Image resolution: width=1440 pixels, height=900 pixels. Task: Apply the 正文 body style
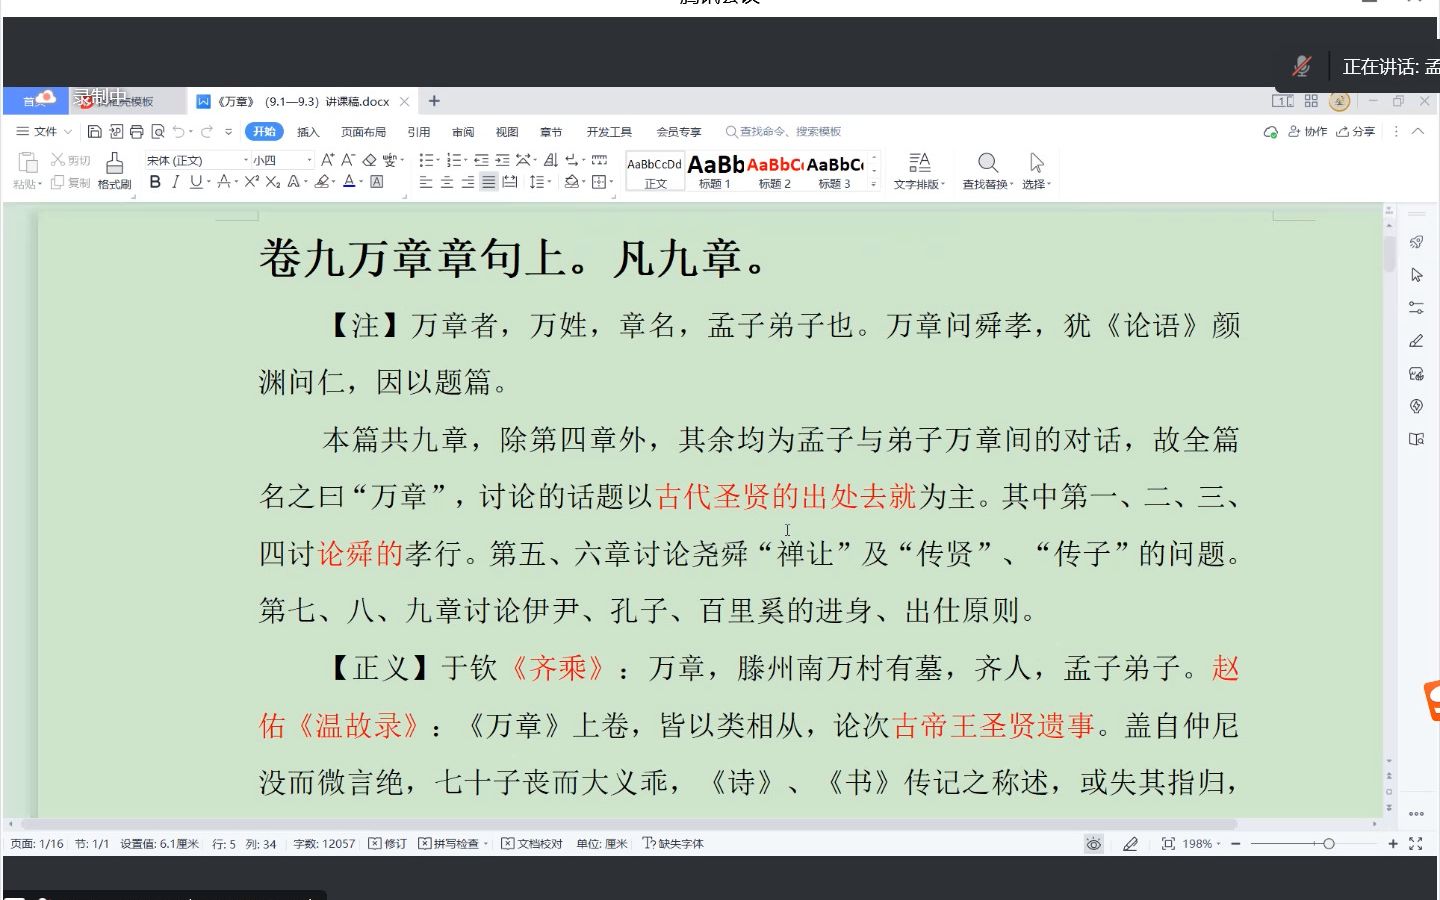tap(655, 171)
